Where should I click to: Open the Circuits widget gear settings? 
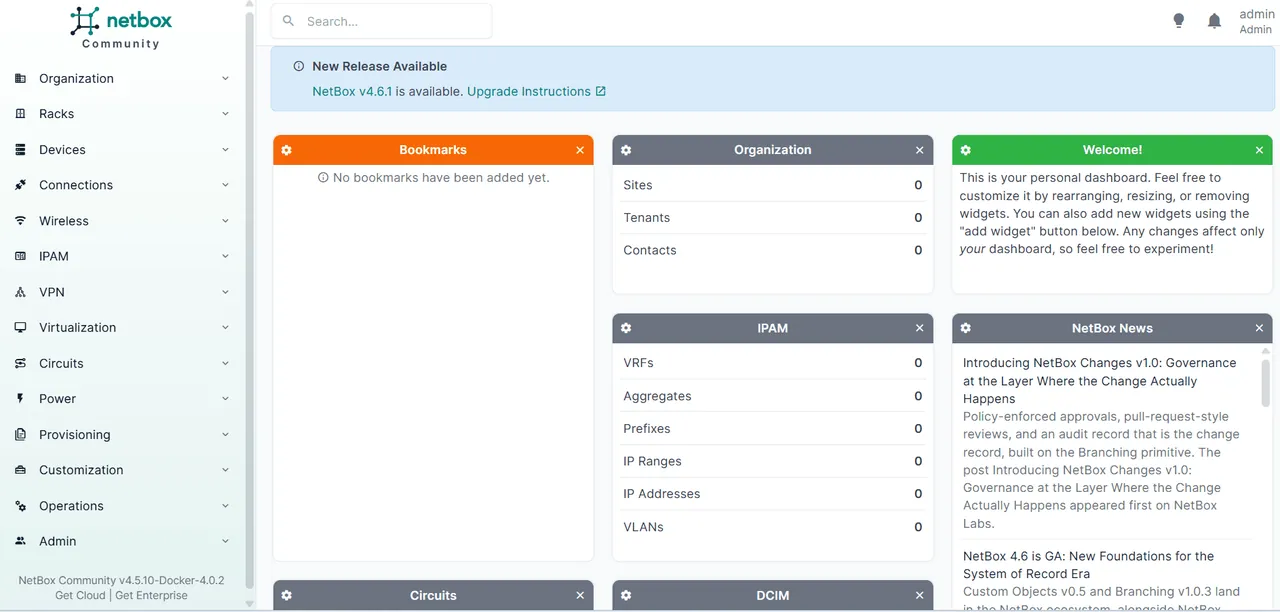[x=287, y=596]
